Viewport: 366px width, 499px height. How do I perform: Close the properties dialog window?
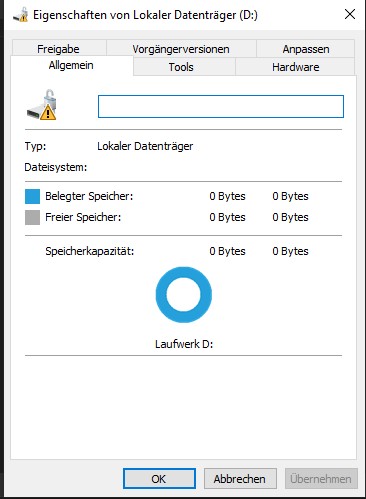pos(350,14)
